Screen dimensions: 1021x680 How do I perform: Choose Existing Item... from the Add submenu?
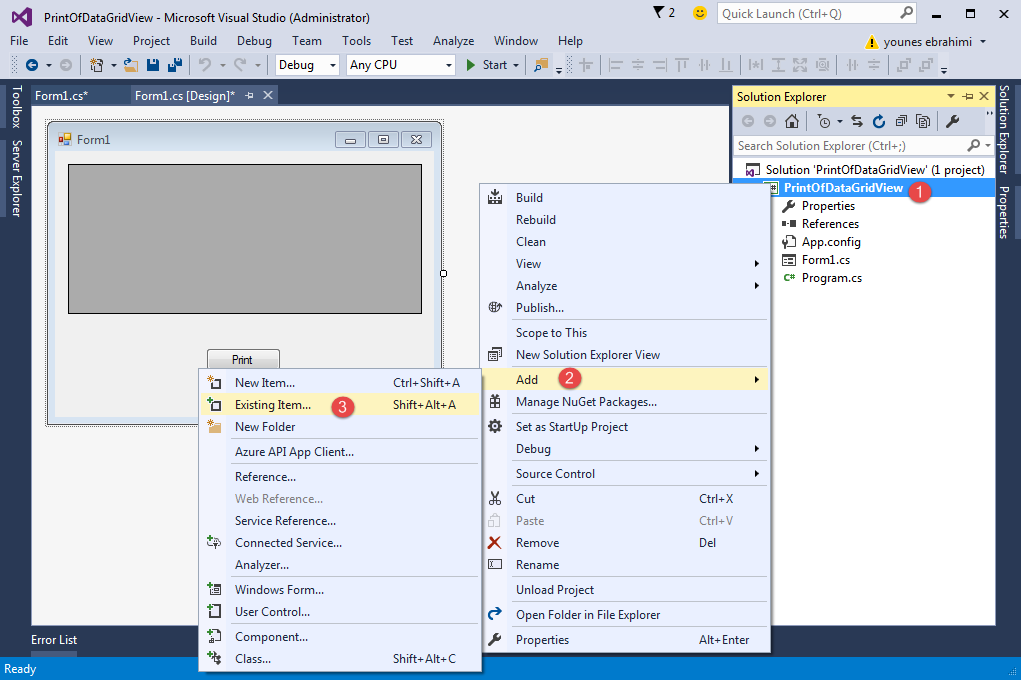[273, 405]
